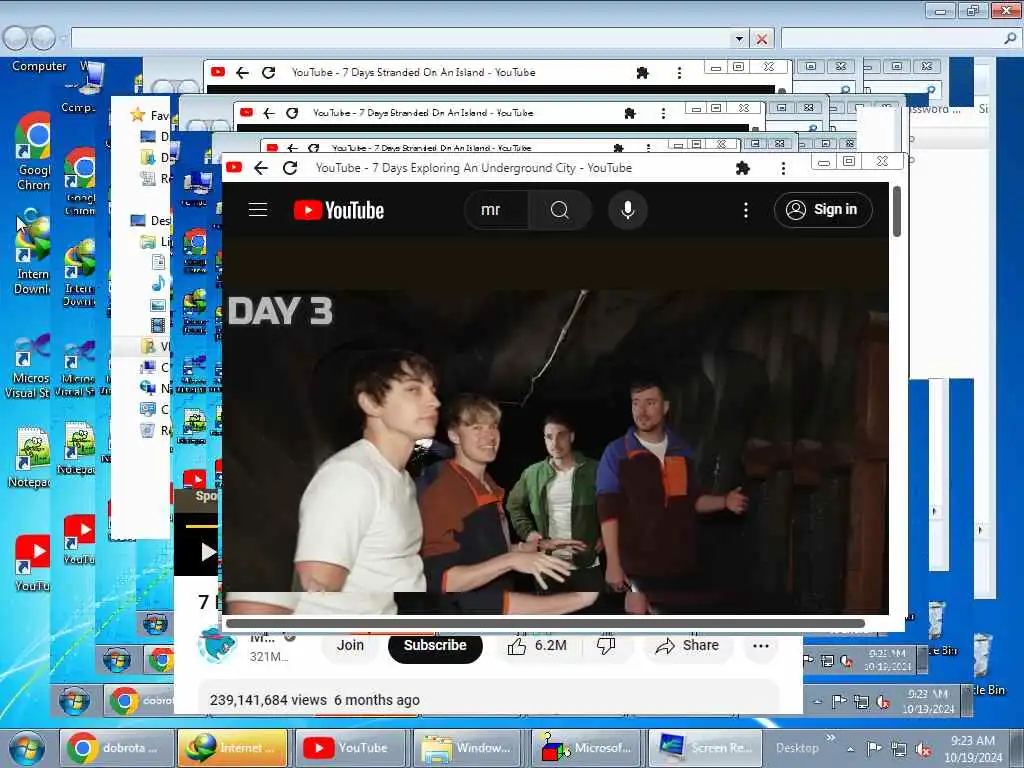1024x768 pixels.
Task: Expand the Desktop toolbar chevron on taskbar
Action: coord(830,738)
